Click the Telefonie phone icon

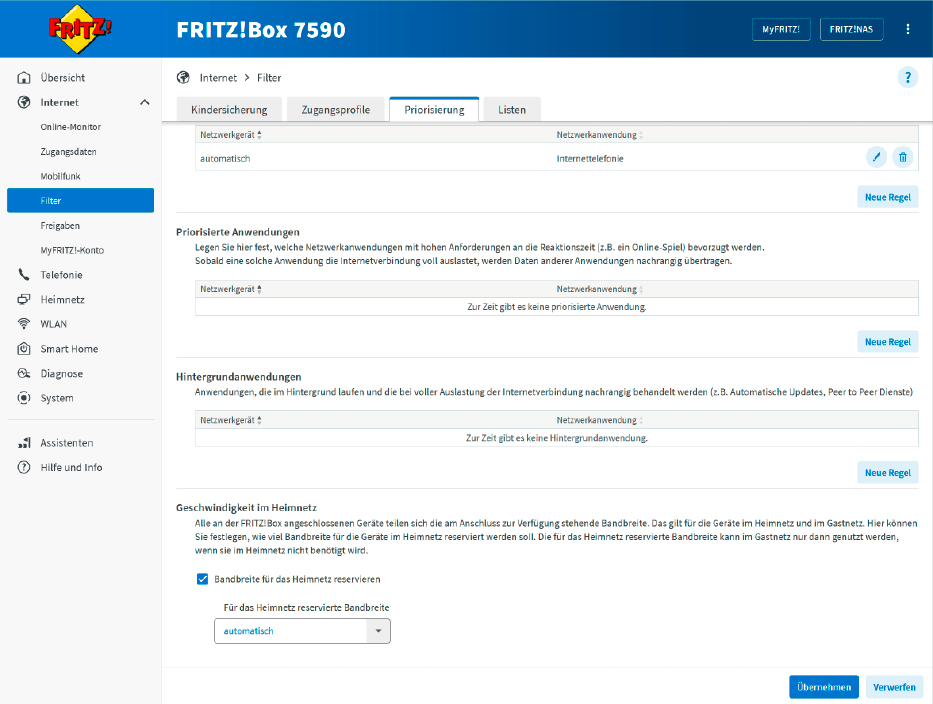(x=24, y=274)
